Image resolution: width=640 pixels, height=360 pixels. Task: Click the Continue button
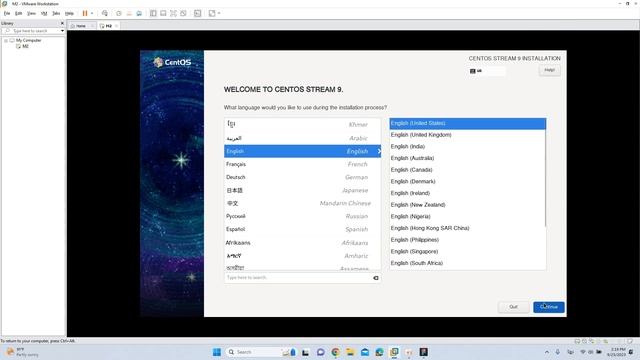tap(549, 307)
